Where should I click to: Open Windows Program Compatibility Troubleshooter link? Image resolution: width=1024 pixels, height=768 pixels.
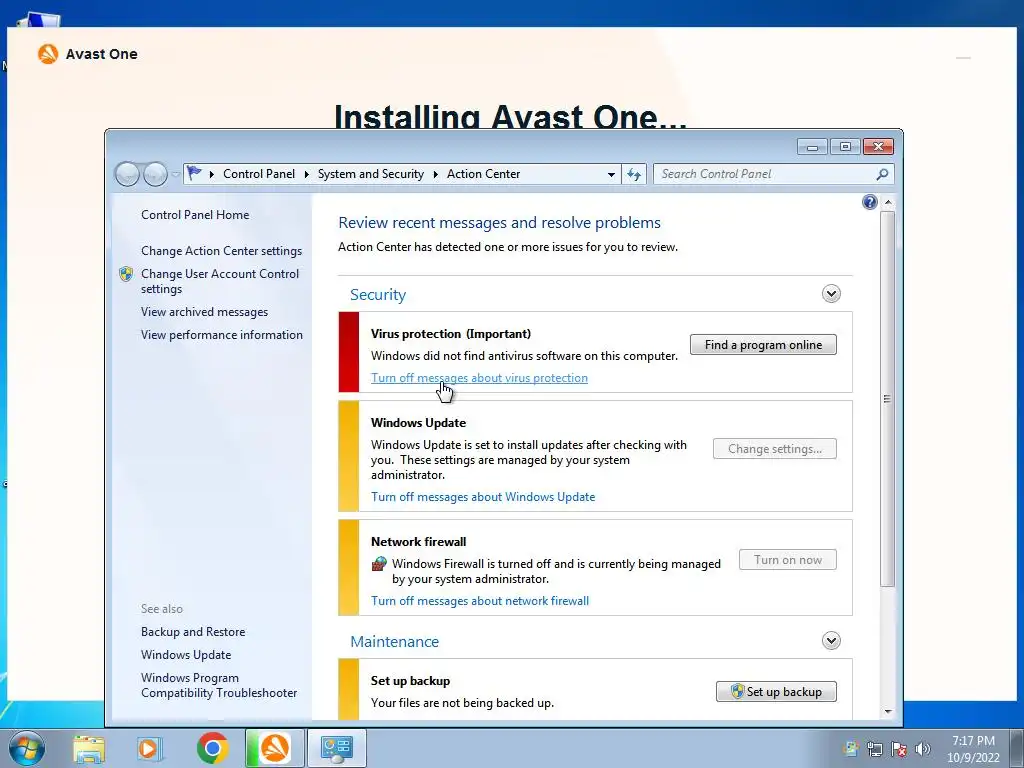(x=219, y=685)
